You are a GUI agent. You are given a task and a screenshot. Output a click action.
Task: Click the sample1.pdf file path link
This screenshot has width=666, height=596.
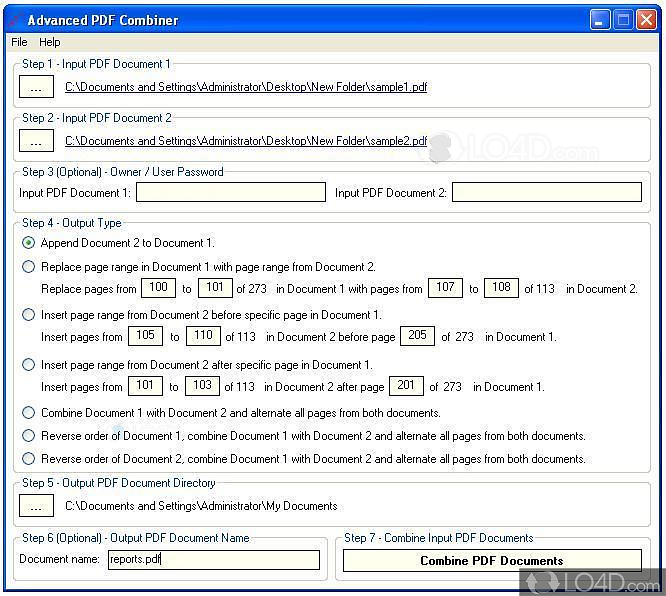pos(246,88)
